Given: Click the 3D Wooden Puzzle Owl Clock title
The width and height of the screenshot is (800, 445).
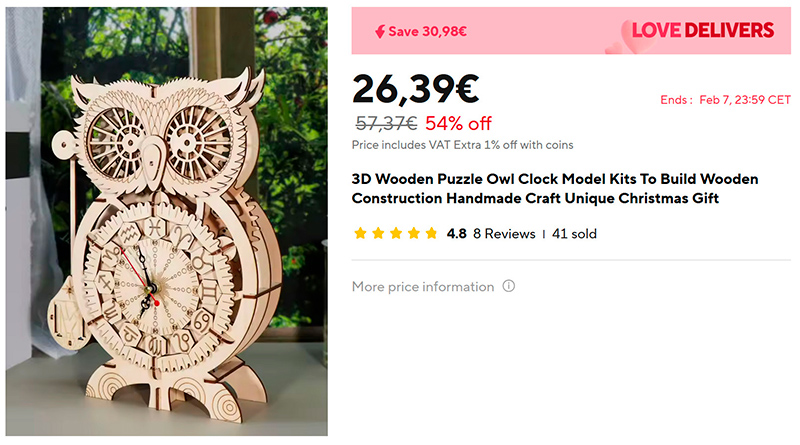Looking at the screenshot, I should (555, 189).
